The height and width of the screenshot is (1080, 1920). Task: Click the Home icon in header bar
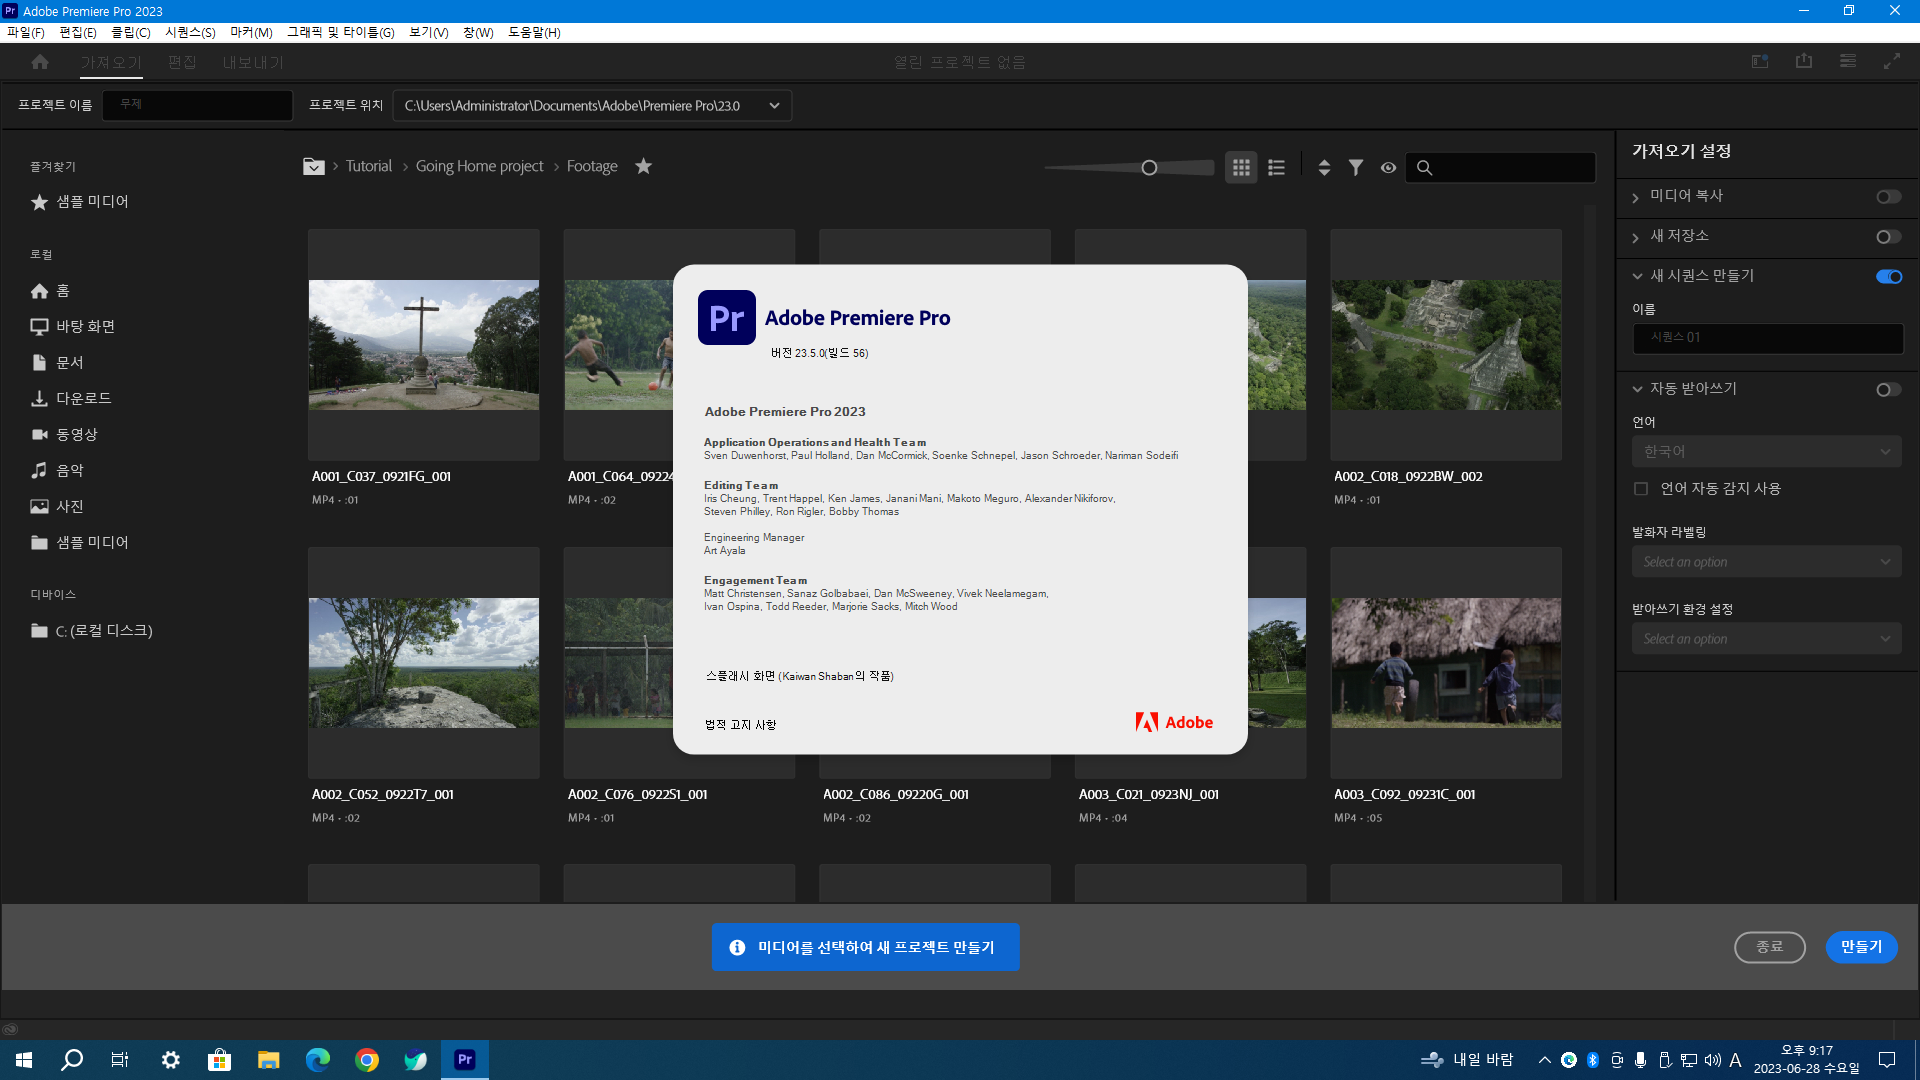coord(40,62)
